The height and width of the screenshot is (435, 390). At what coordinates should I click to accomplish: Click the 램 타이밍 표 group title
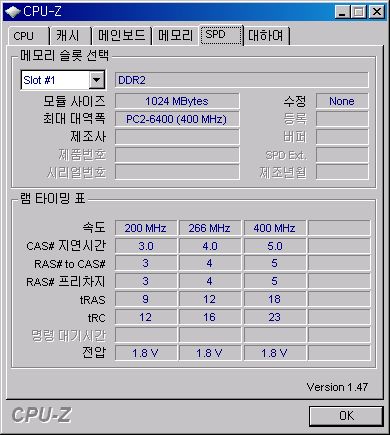(x=53, y=198)
